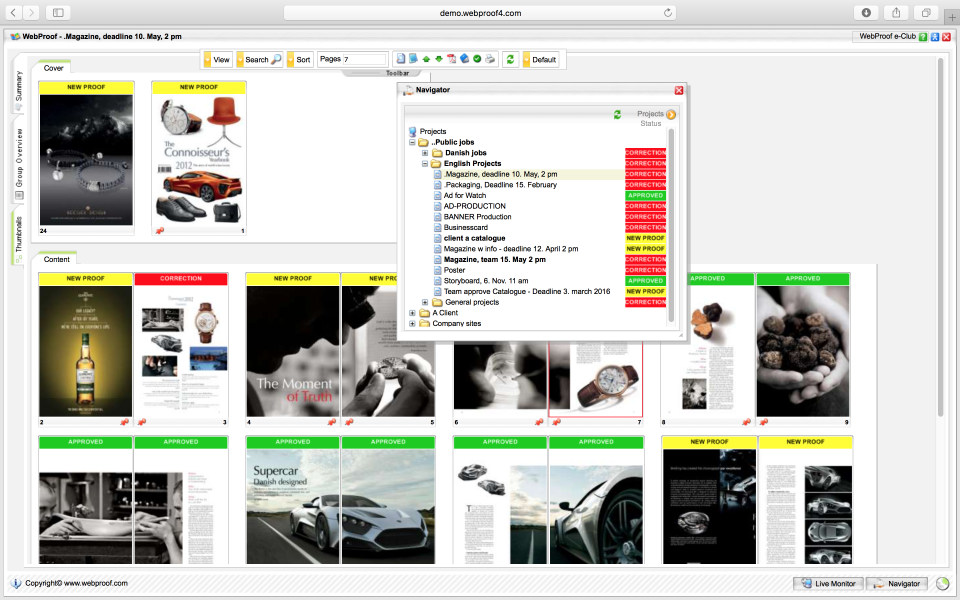Expand the Danish jobs folder
This screenshot has height=600, width=960.
pyautogui.click(x=425, y=153)
